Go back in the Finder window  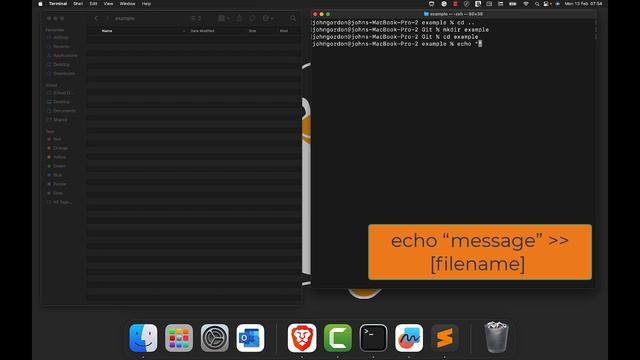pyautogui.click(x=96, y=18)
